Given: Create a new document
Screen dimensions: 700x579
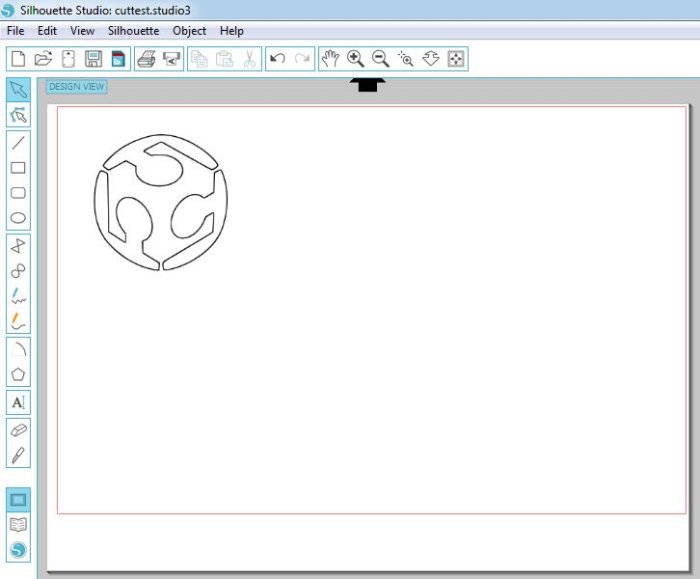Looking at the screenshot, I should click(x=18, y=58).
